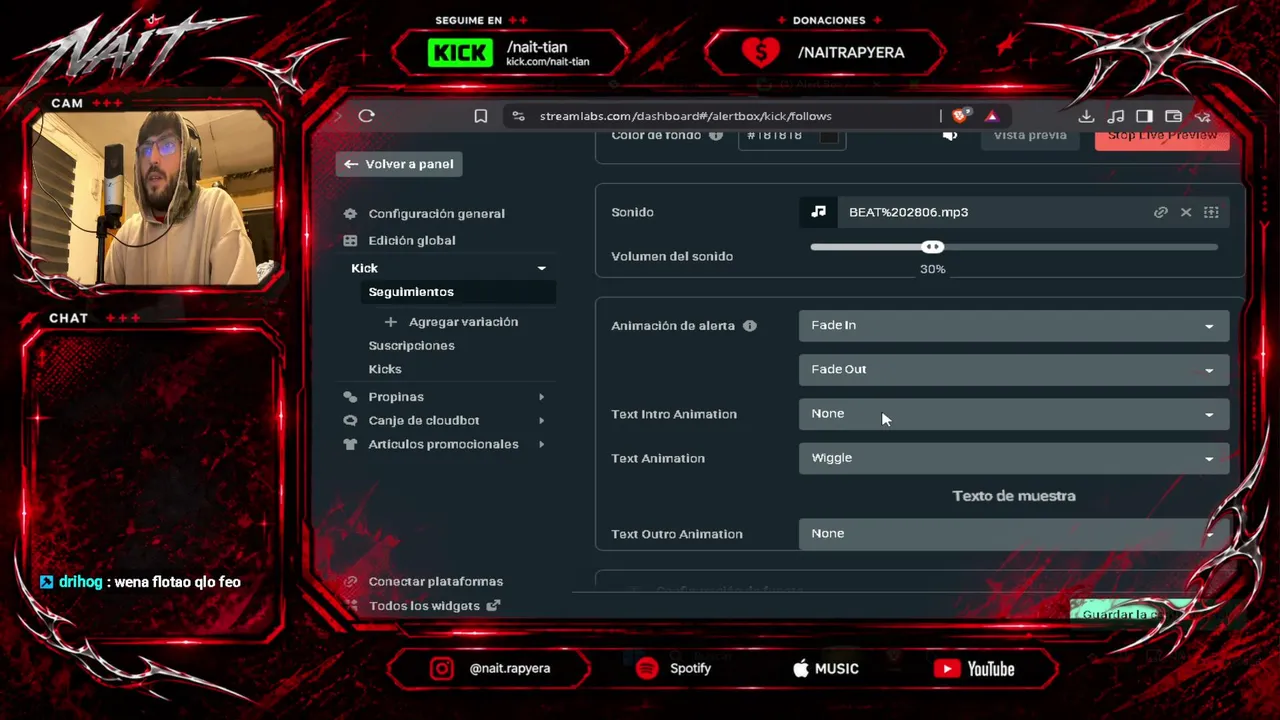Viewport: 1280px width, 720px height.
Task: Click the Edición global layout icon
Action: pyautogui.click(x=350, y=241)
